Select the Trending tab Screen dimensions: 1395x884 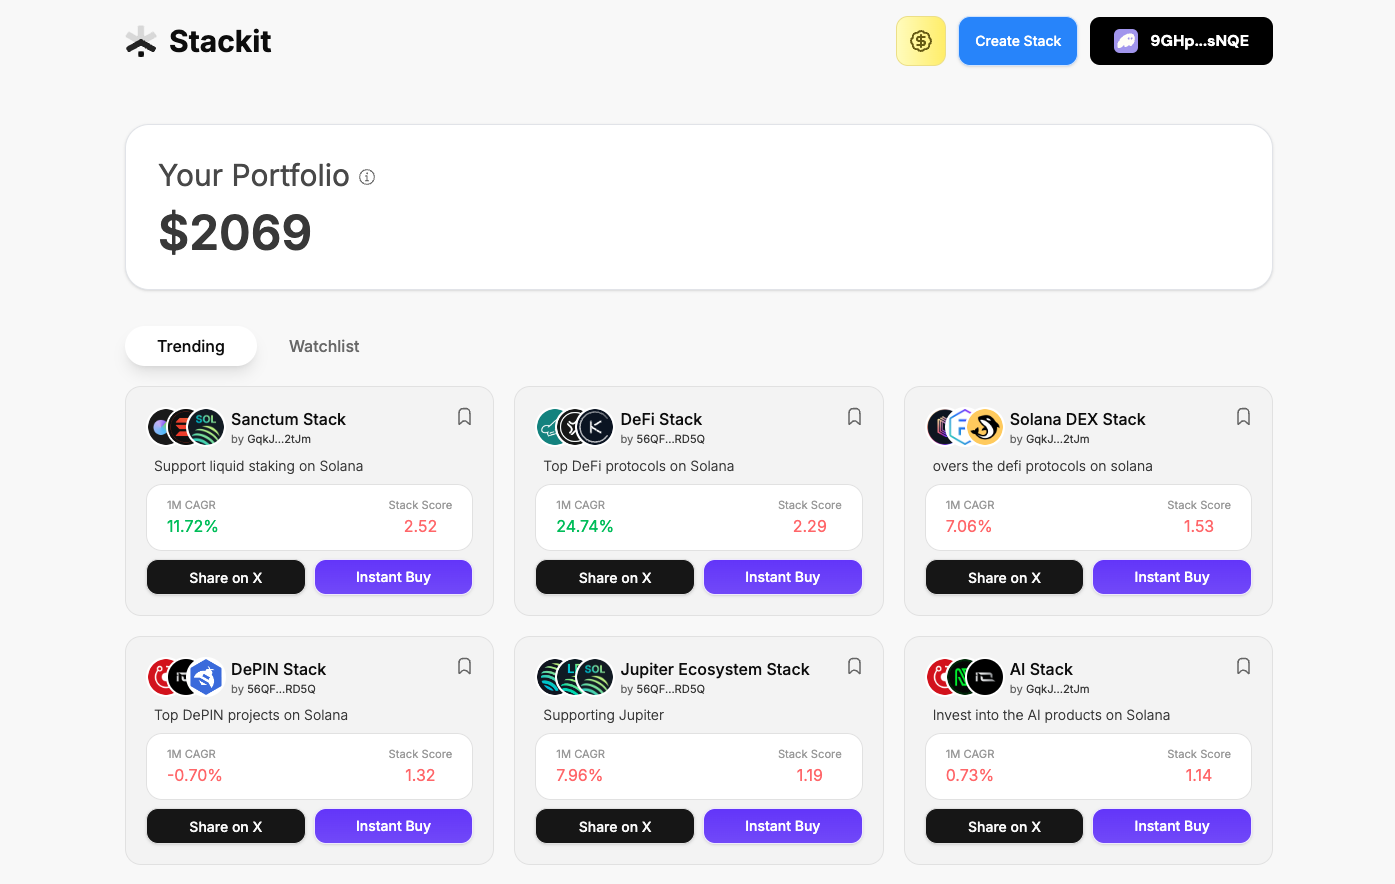pos(191,346)
